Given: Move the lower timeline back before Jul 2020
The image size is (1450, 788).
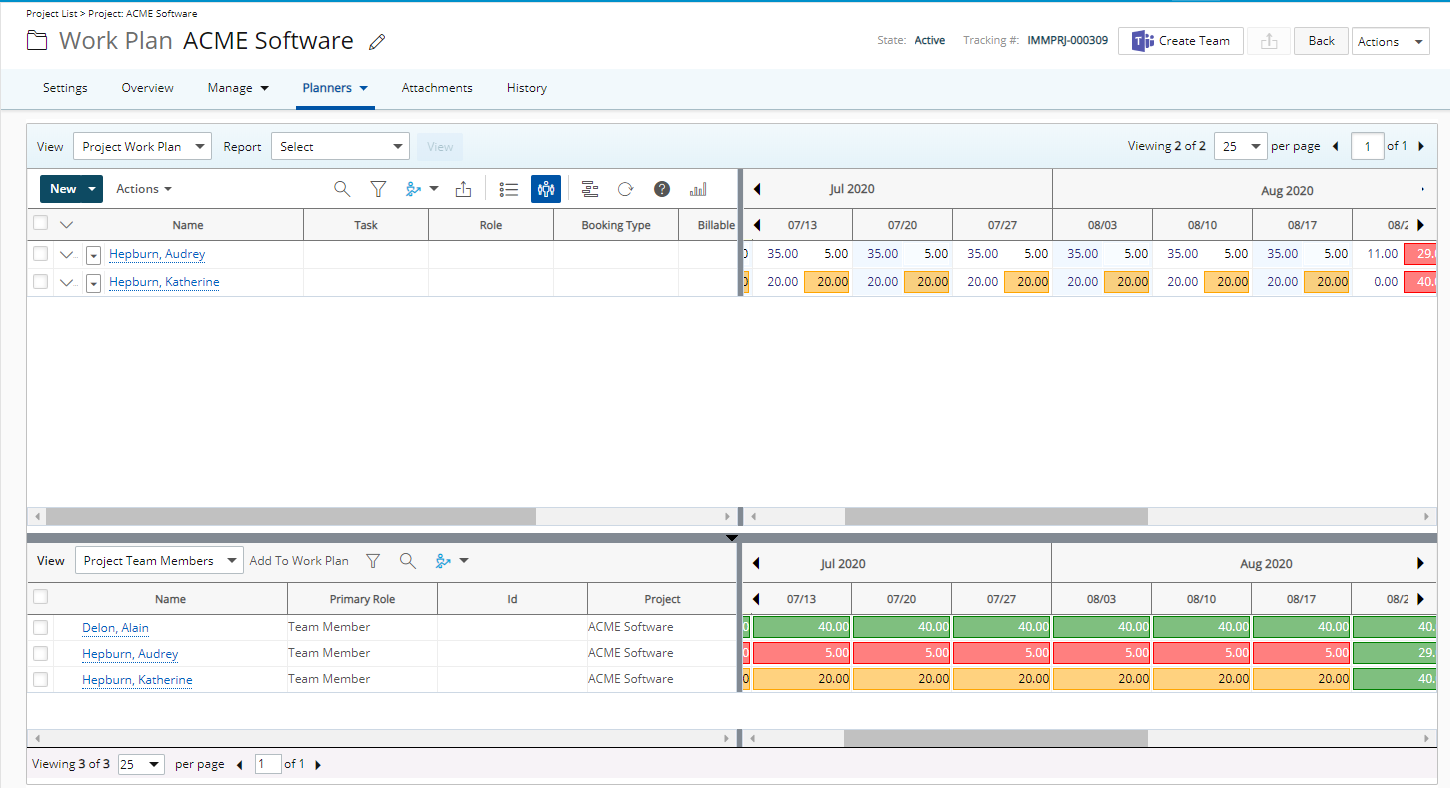Looking at the screenshot, I should 757,563.
